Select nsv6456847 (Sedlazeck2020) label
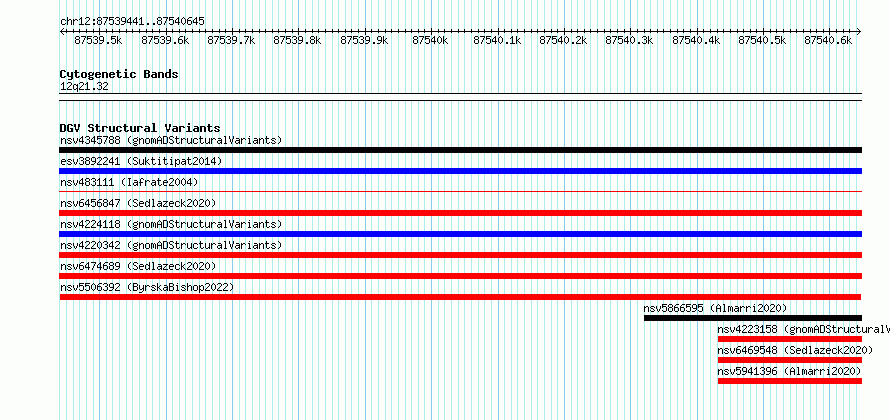 coord(138,203)
